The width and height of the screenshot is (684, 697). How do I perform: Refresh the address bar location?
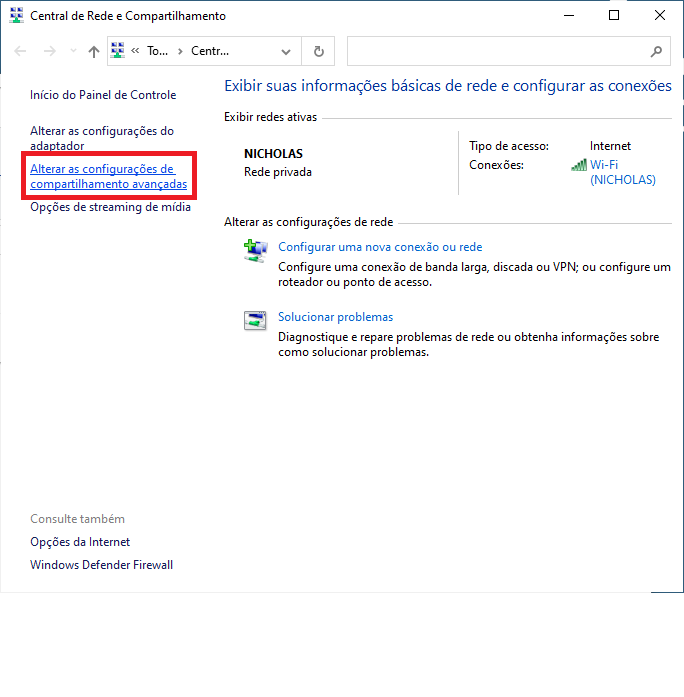click(x=318, y=51)
